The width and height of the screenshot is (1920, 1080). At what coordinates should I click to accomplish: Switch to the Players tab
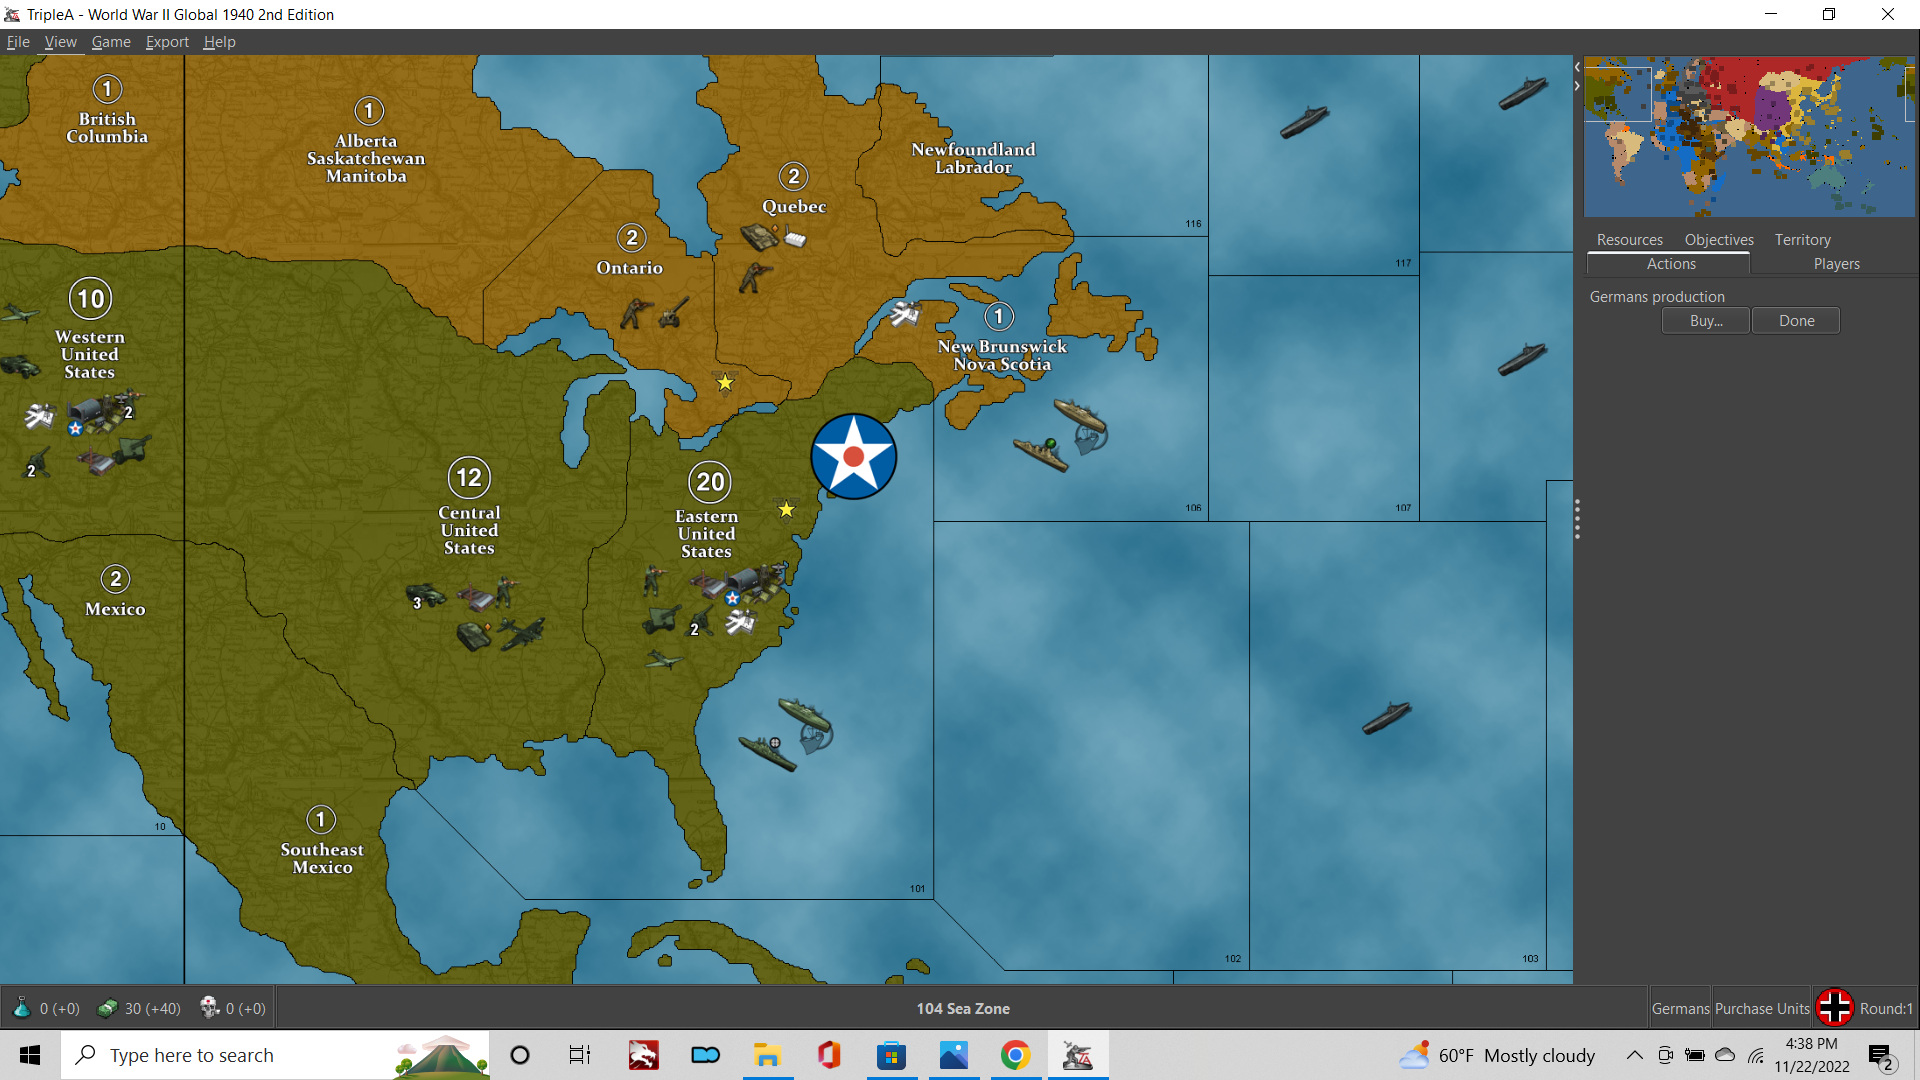[x=1836, y=263]
